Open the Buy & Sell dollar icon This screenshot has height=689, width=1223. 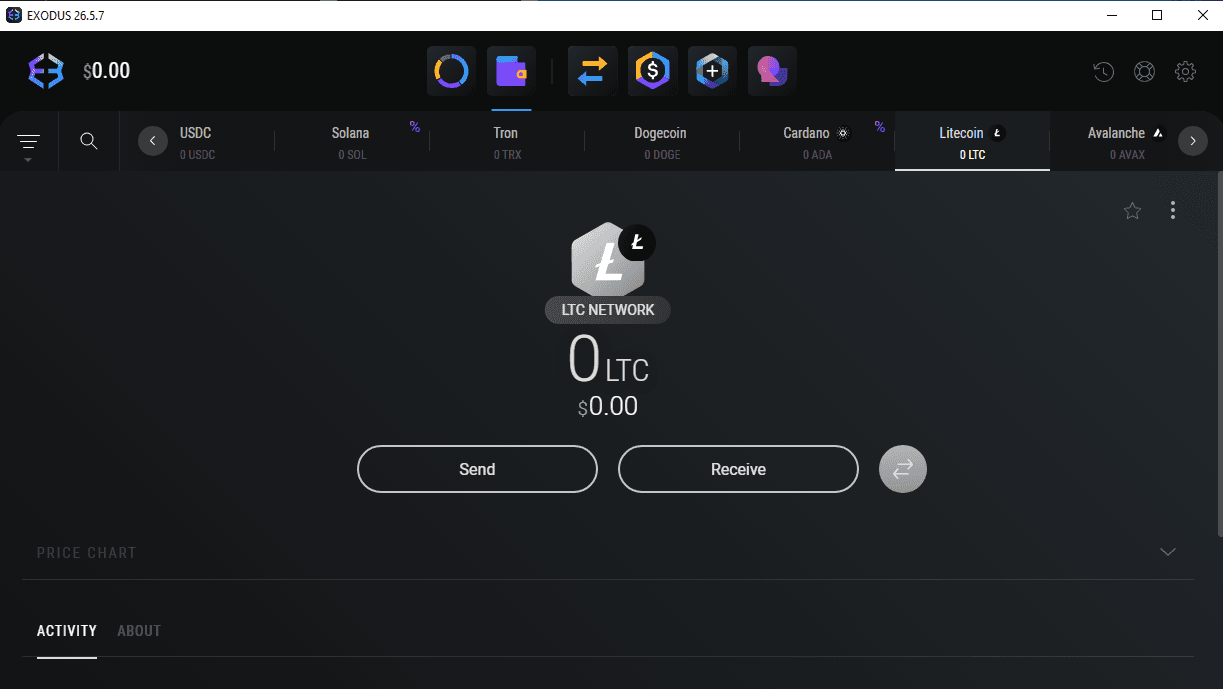coord(652,71)
